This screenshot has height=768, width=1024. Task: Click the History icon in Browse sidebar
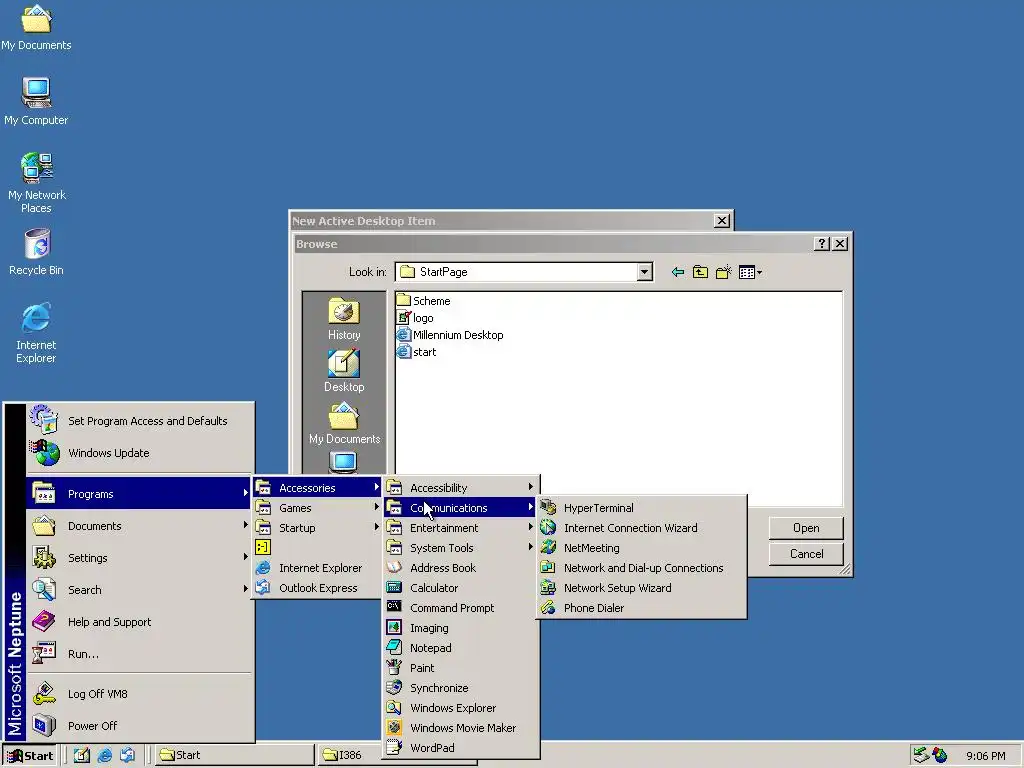pos(344,319)
